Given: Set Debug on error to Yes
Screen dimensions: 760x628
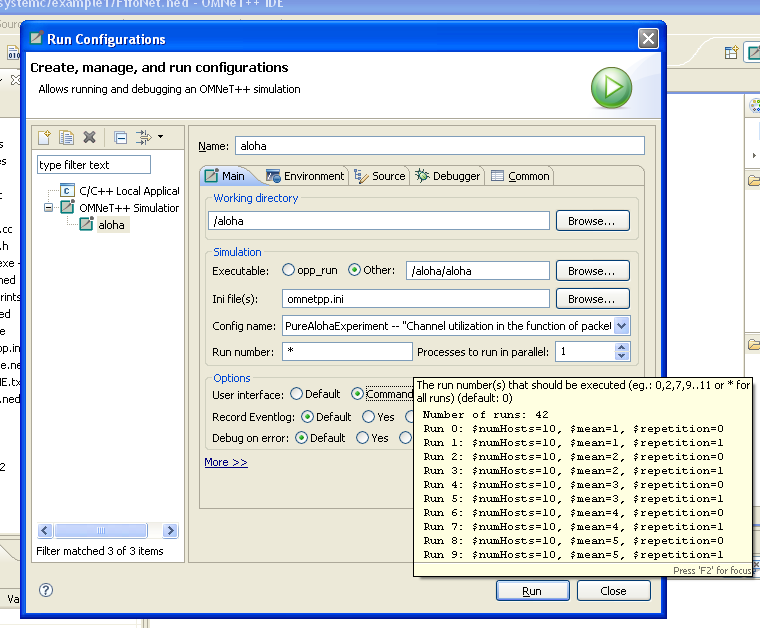Looking at the screenshot, I should click(x=362, y=438).
